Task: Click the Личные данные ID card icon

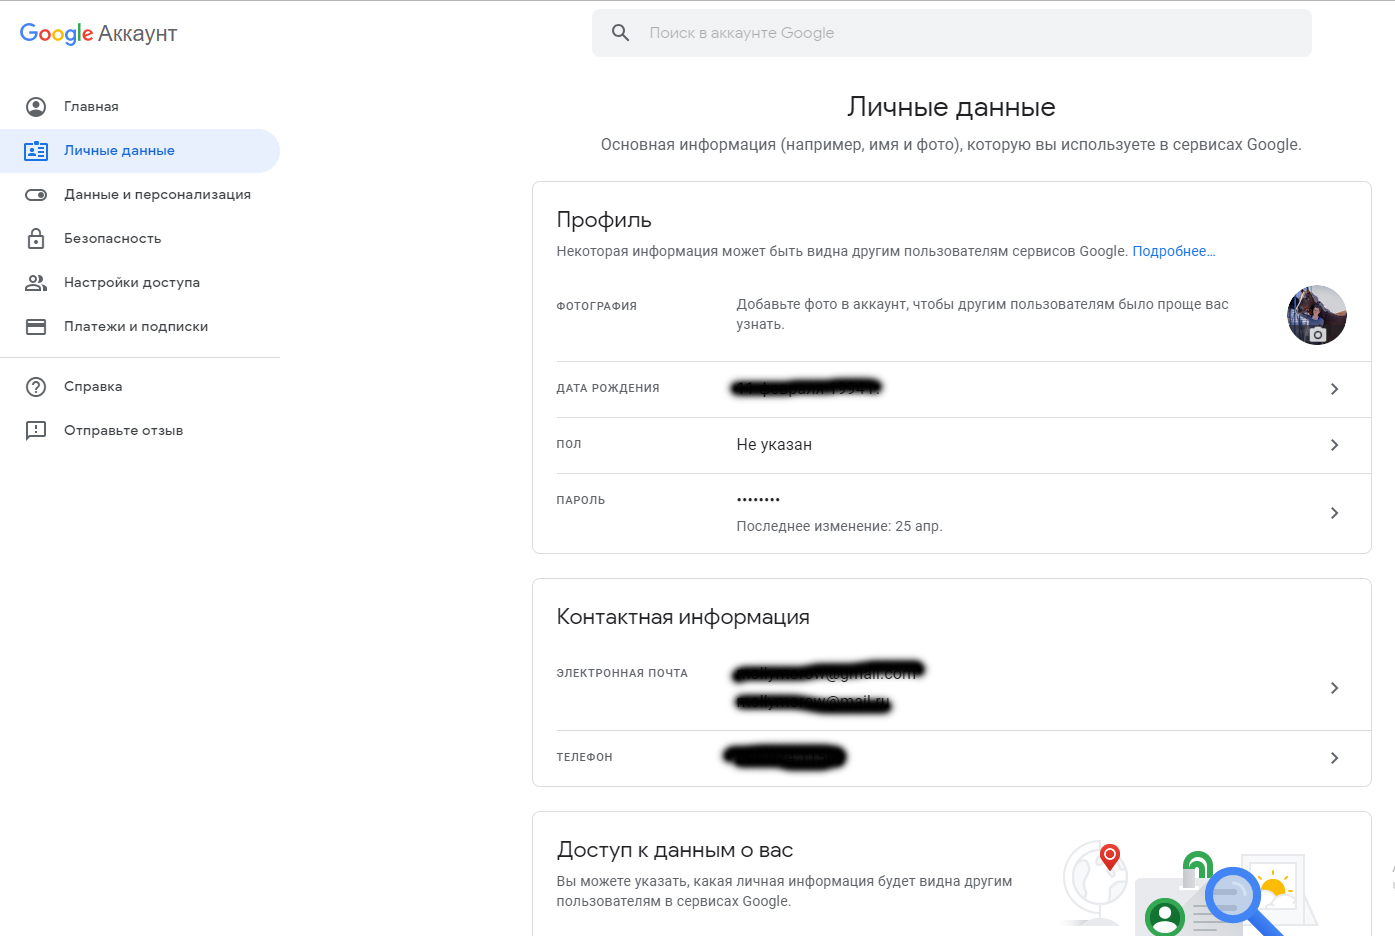Action: click(36, 151)
